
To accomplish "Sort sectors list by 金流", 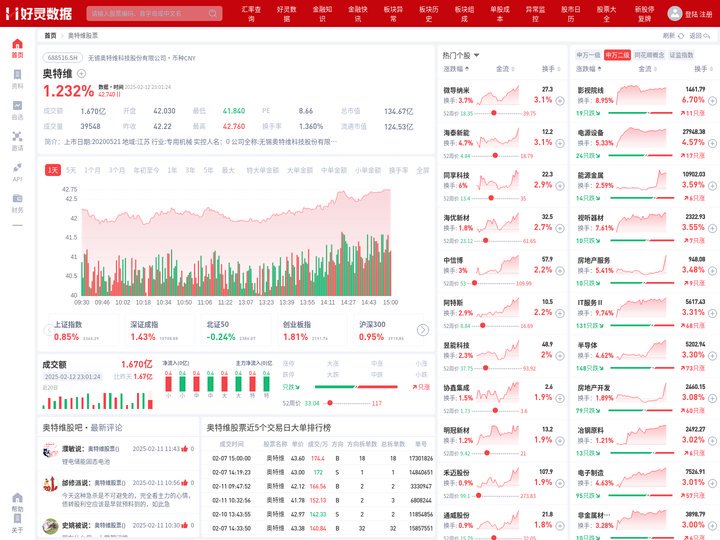I will click(647, 69).
